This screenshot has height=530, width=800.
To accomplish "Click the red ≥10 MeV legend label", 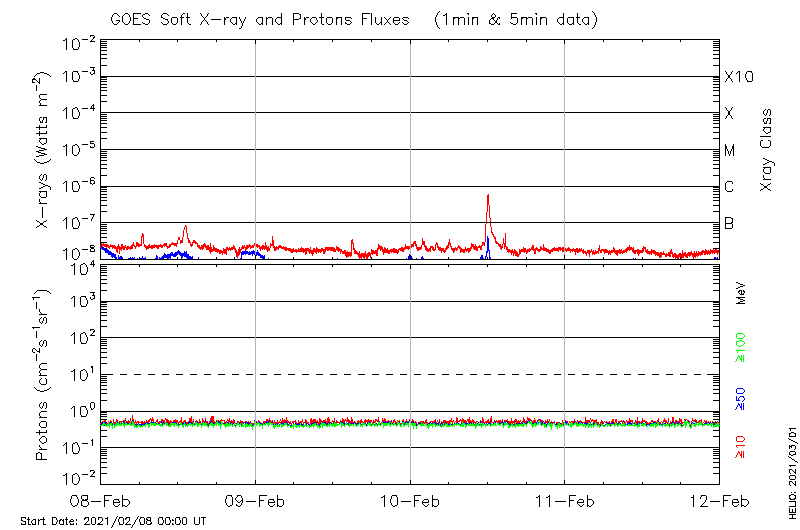I will [741, 447].
